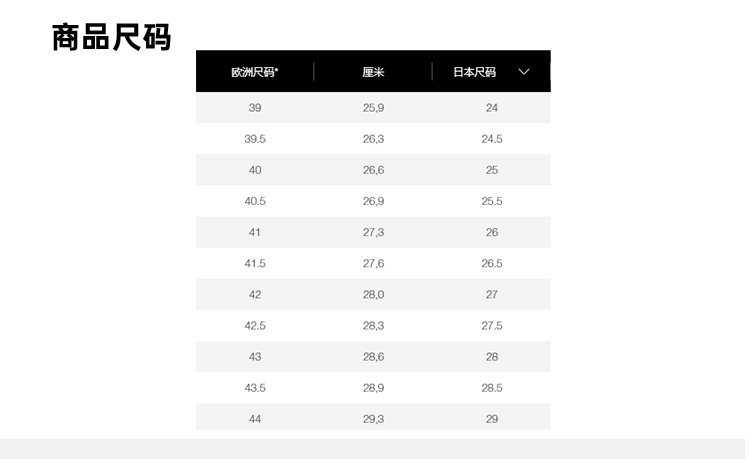Select Japanese size 29 cell
Screen dimensions: 750x466
[492, 419]
